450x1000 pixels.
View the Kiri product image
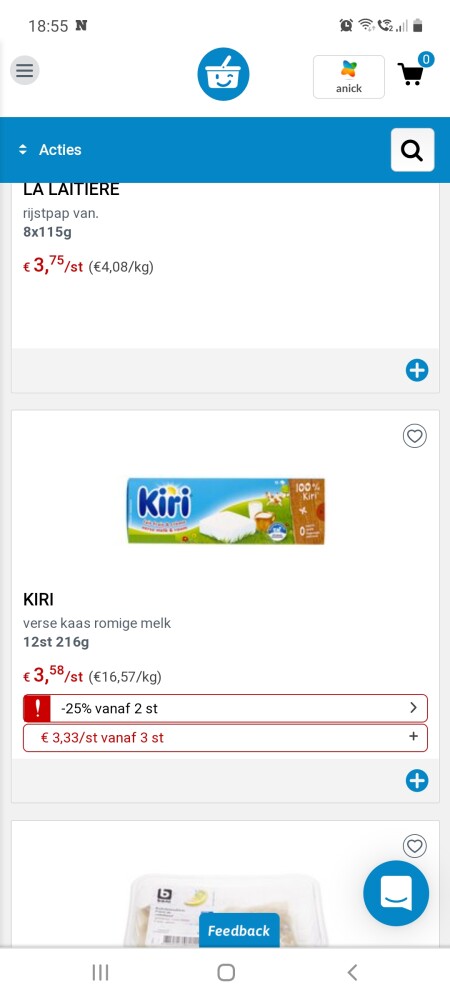coord(226,511)
